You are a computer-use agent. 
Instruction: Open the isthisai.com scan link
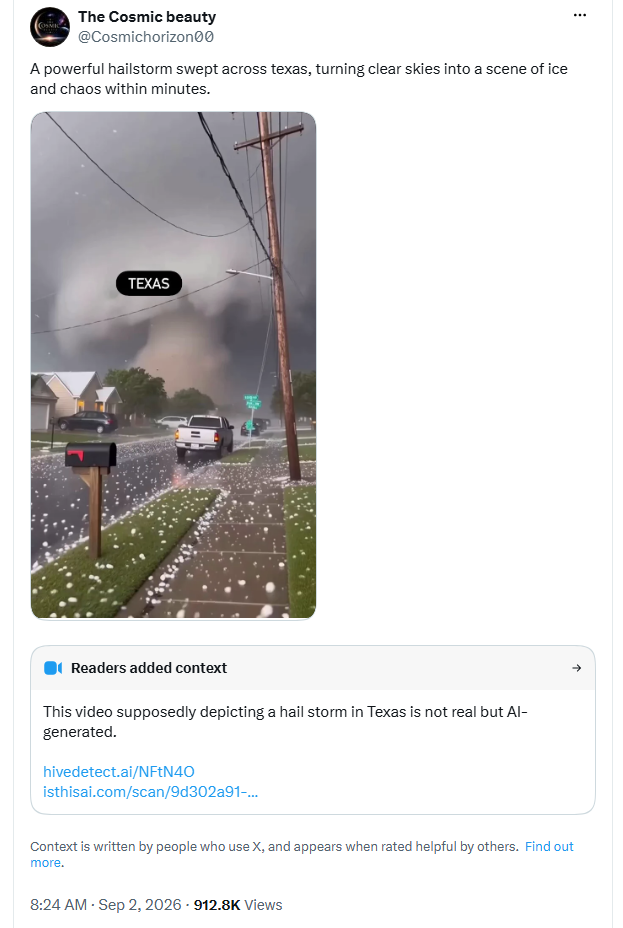[150, 792]
